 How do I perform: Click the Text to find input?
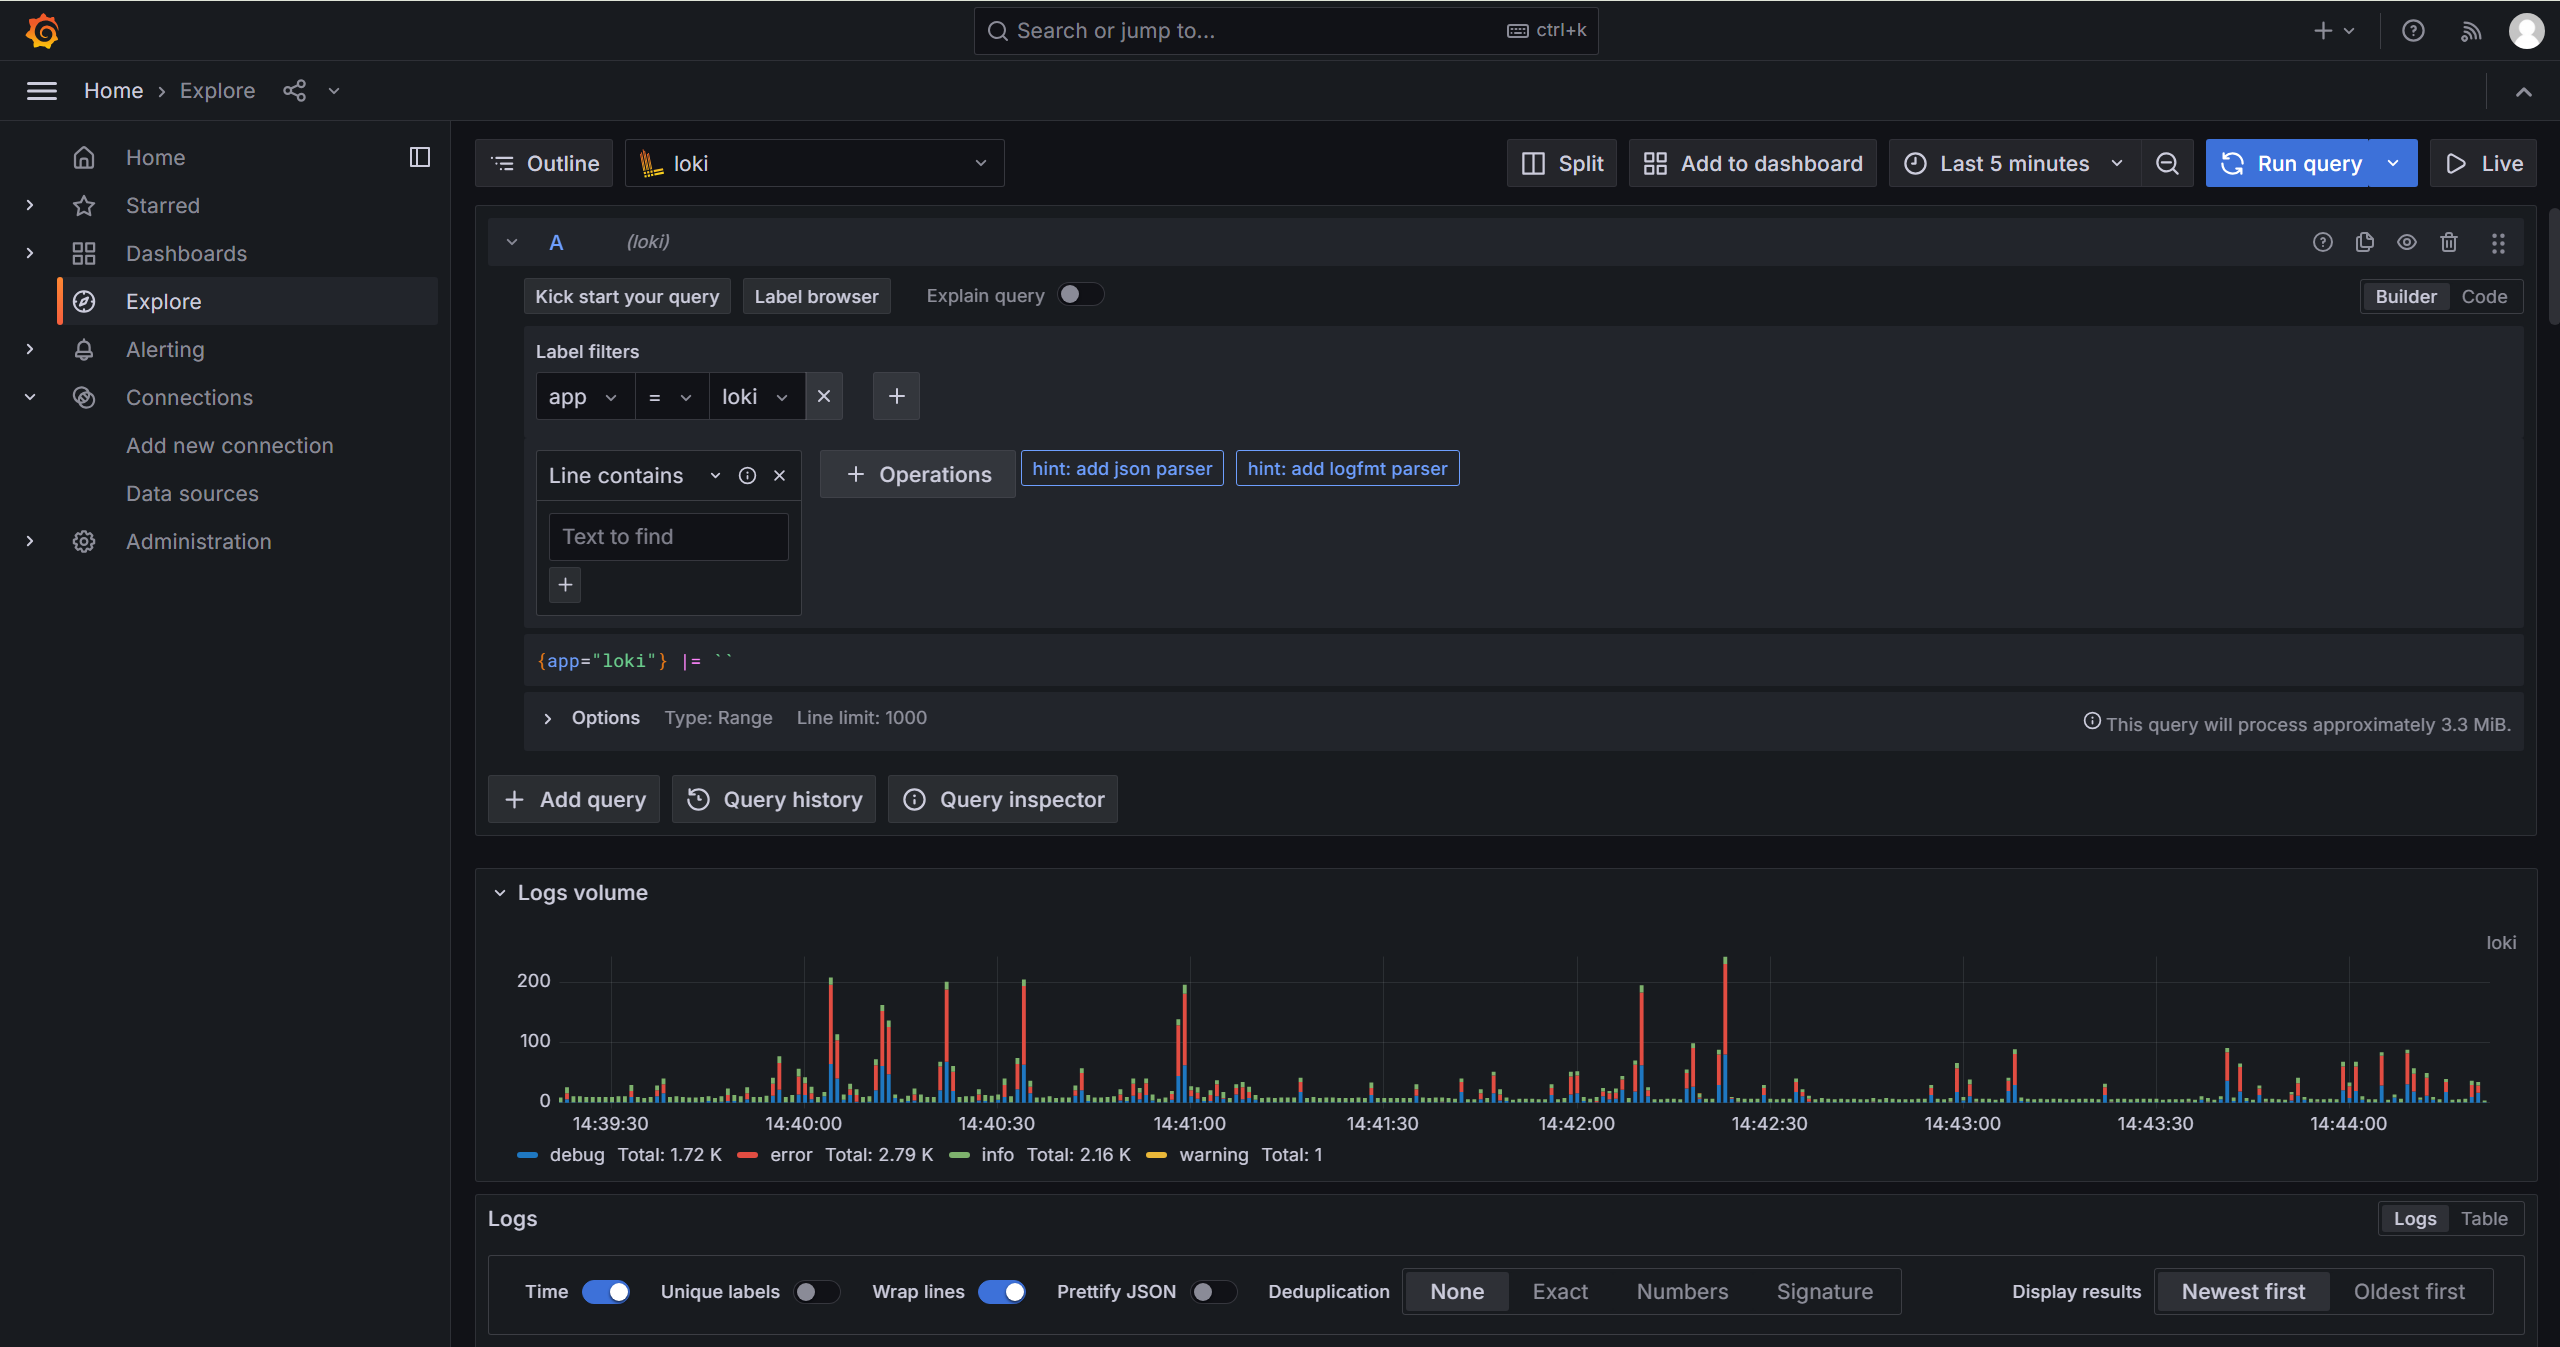click(x=668, y=537)
